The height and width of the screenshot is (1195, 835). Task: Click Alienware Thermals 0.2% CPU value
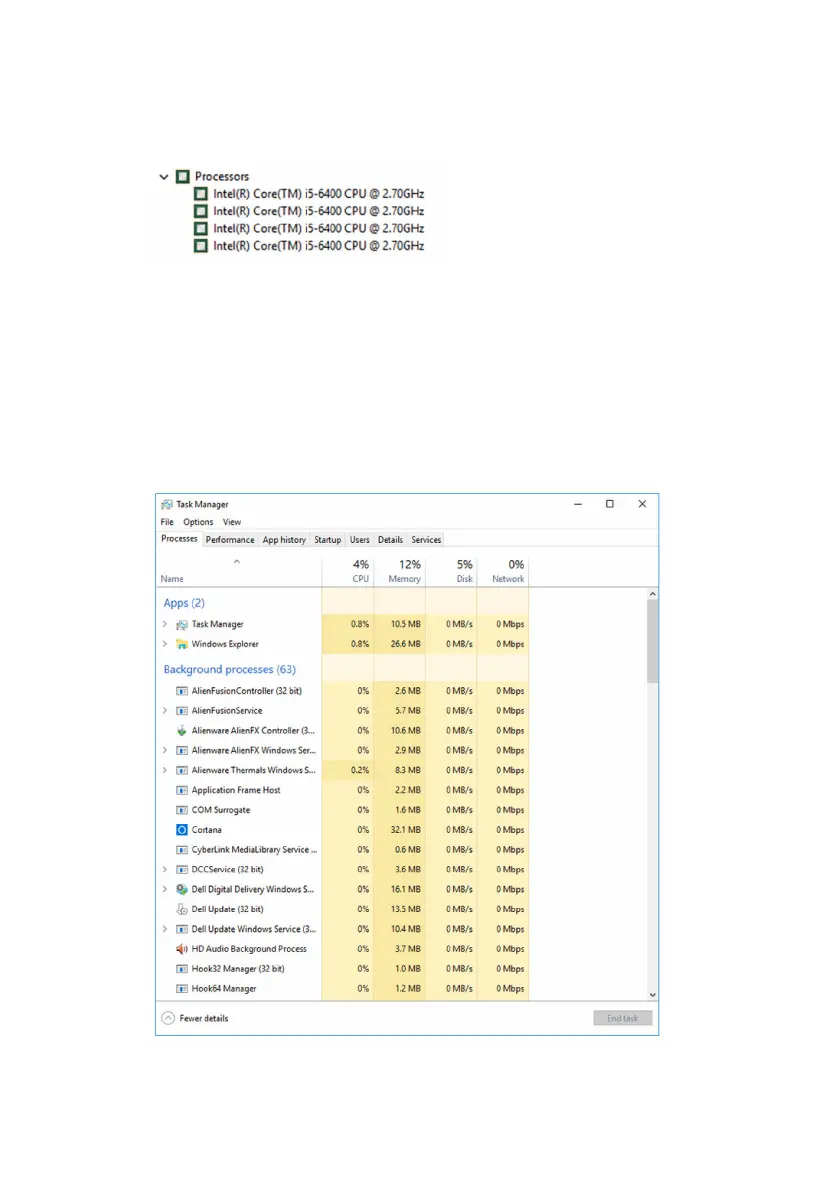point(360,771)
